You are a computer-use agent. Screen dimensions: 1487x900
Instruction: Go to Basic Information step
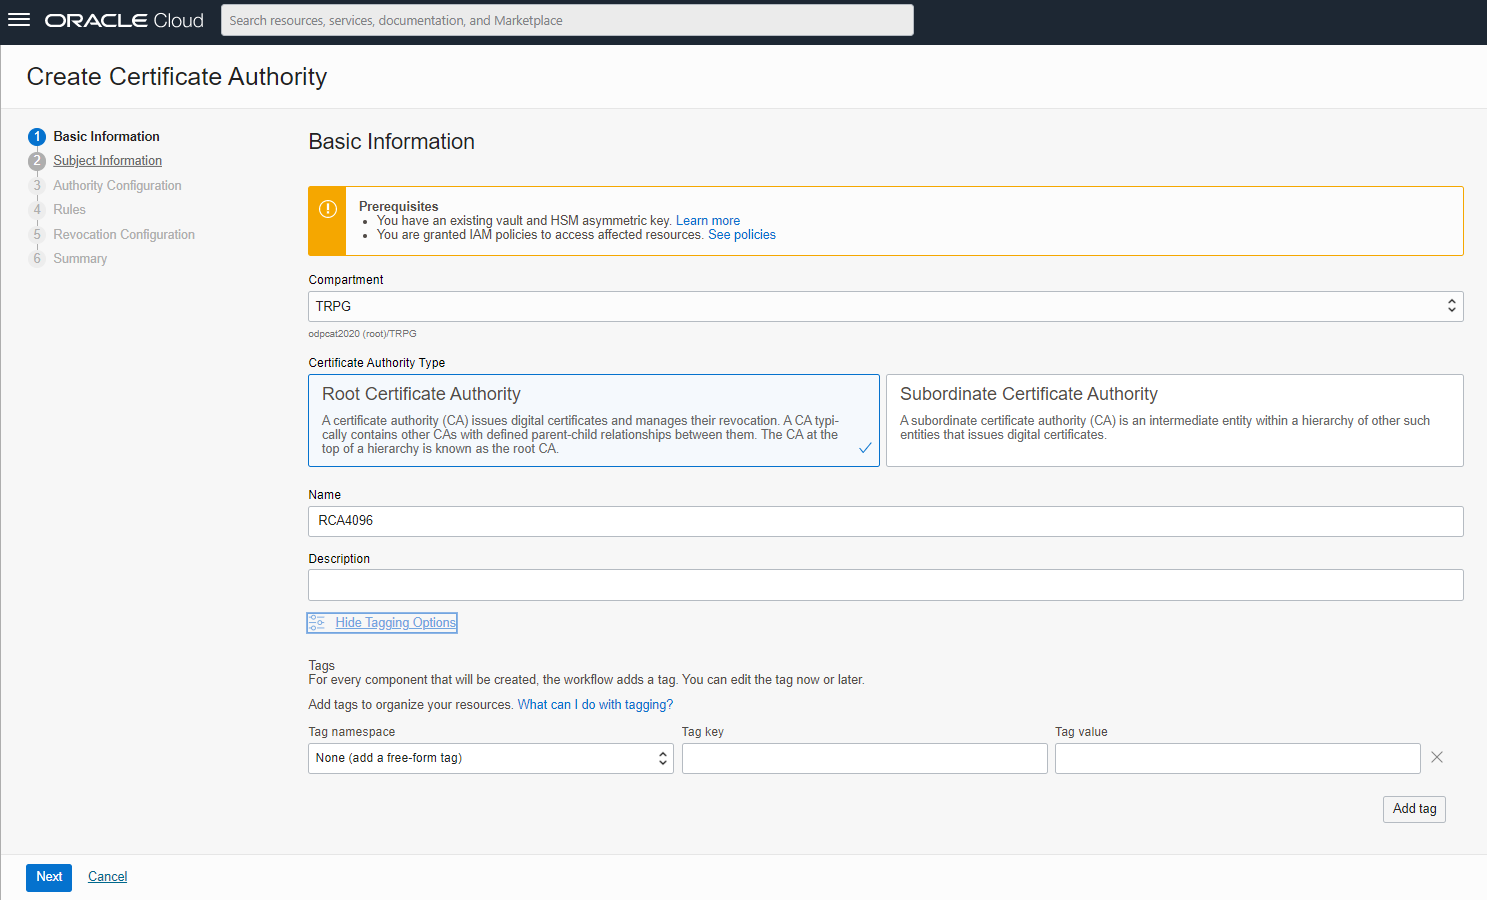[x=106, y=136]
